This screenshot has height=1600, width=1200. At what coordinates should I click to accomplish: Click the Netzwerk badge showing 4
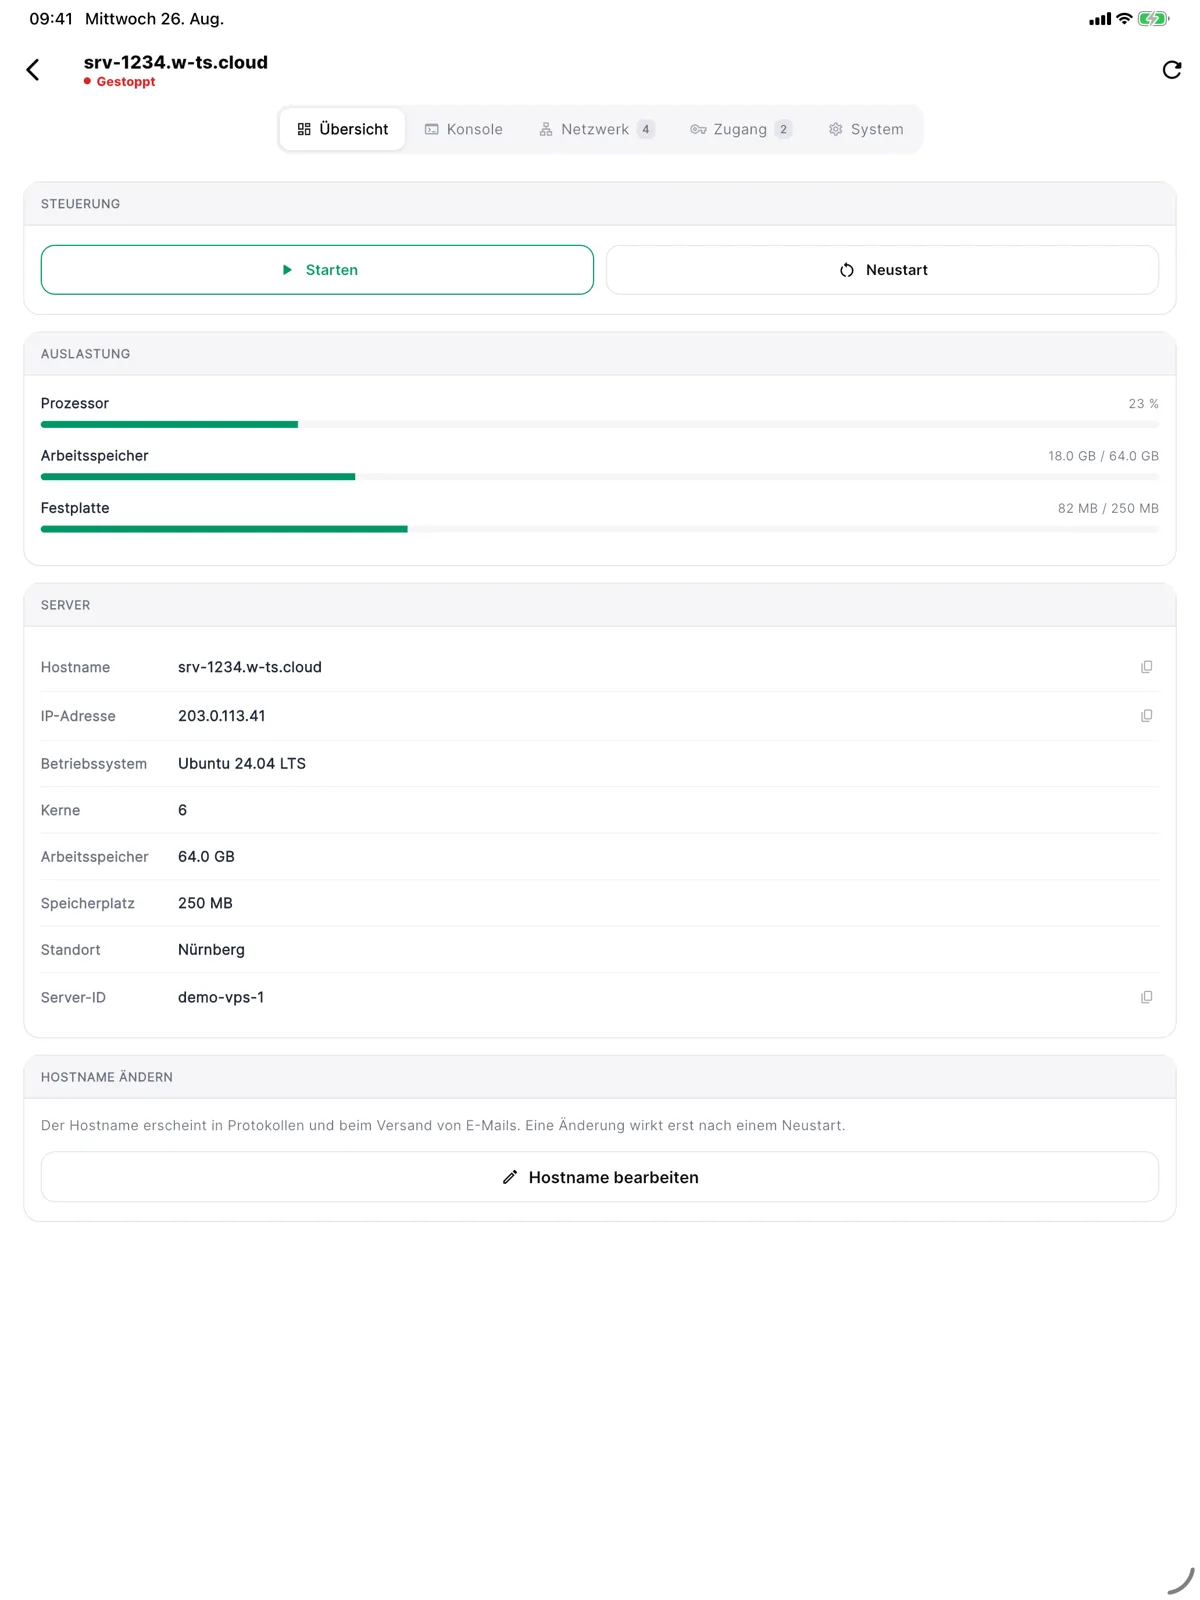646,129
